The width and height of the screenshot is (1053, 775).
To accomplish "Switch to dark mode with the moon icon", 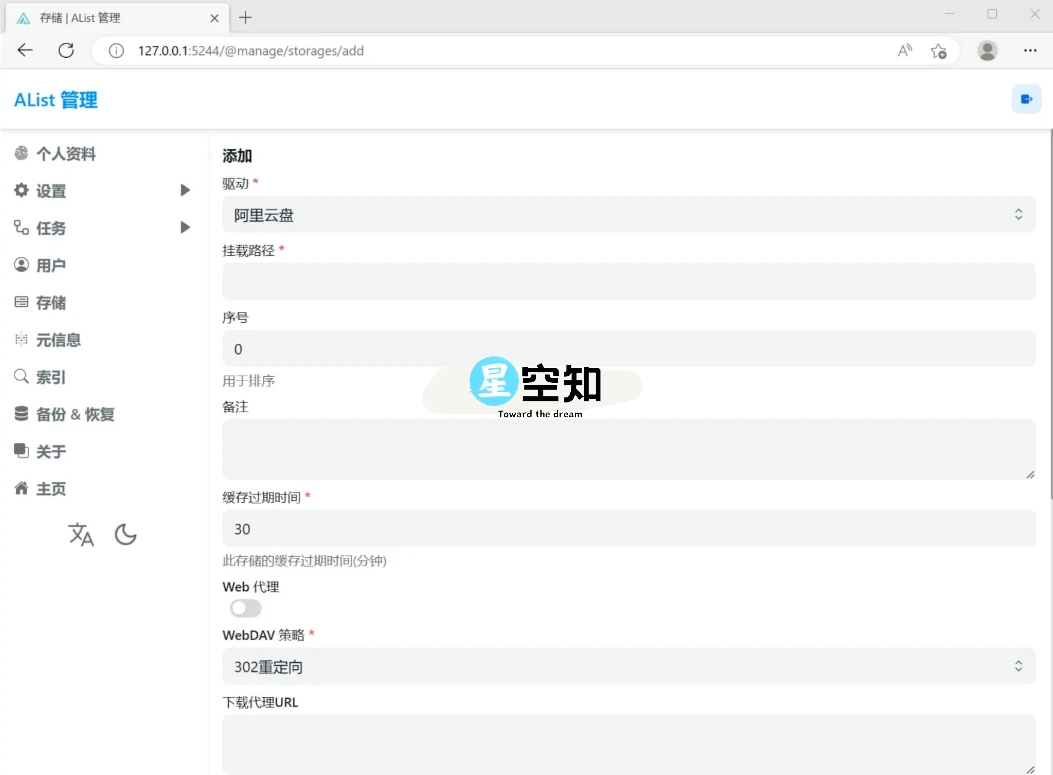I will point(125,535).
